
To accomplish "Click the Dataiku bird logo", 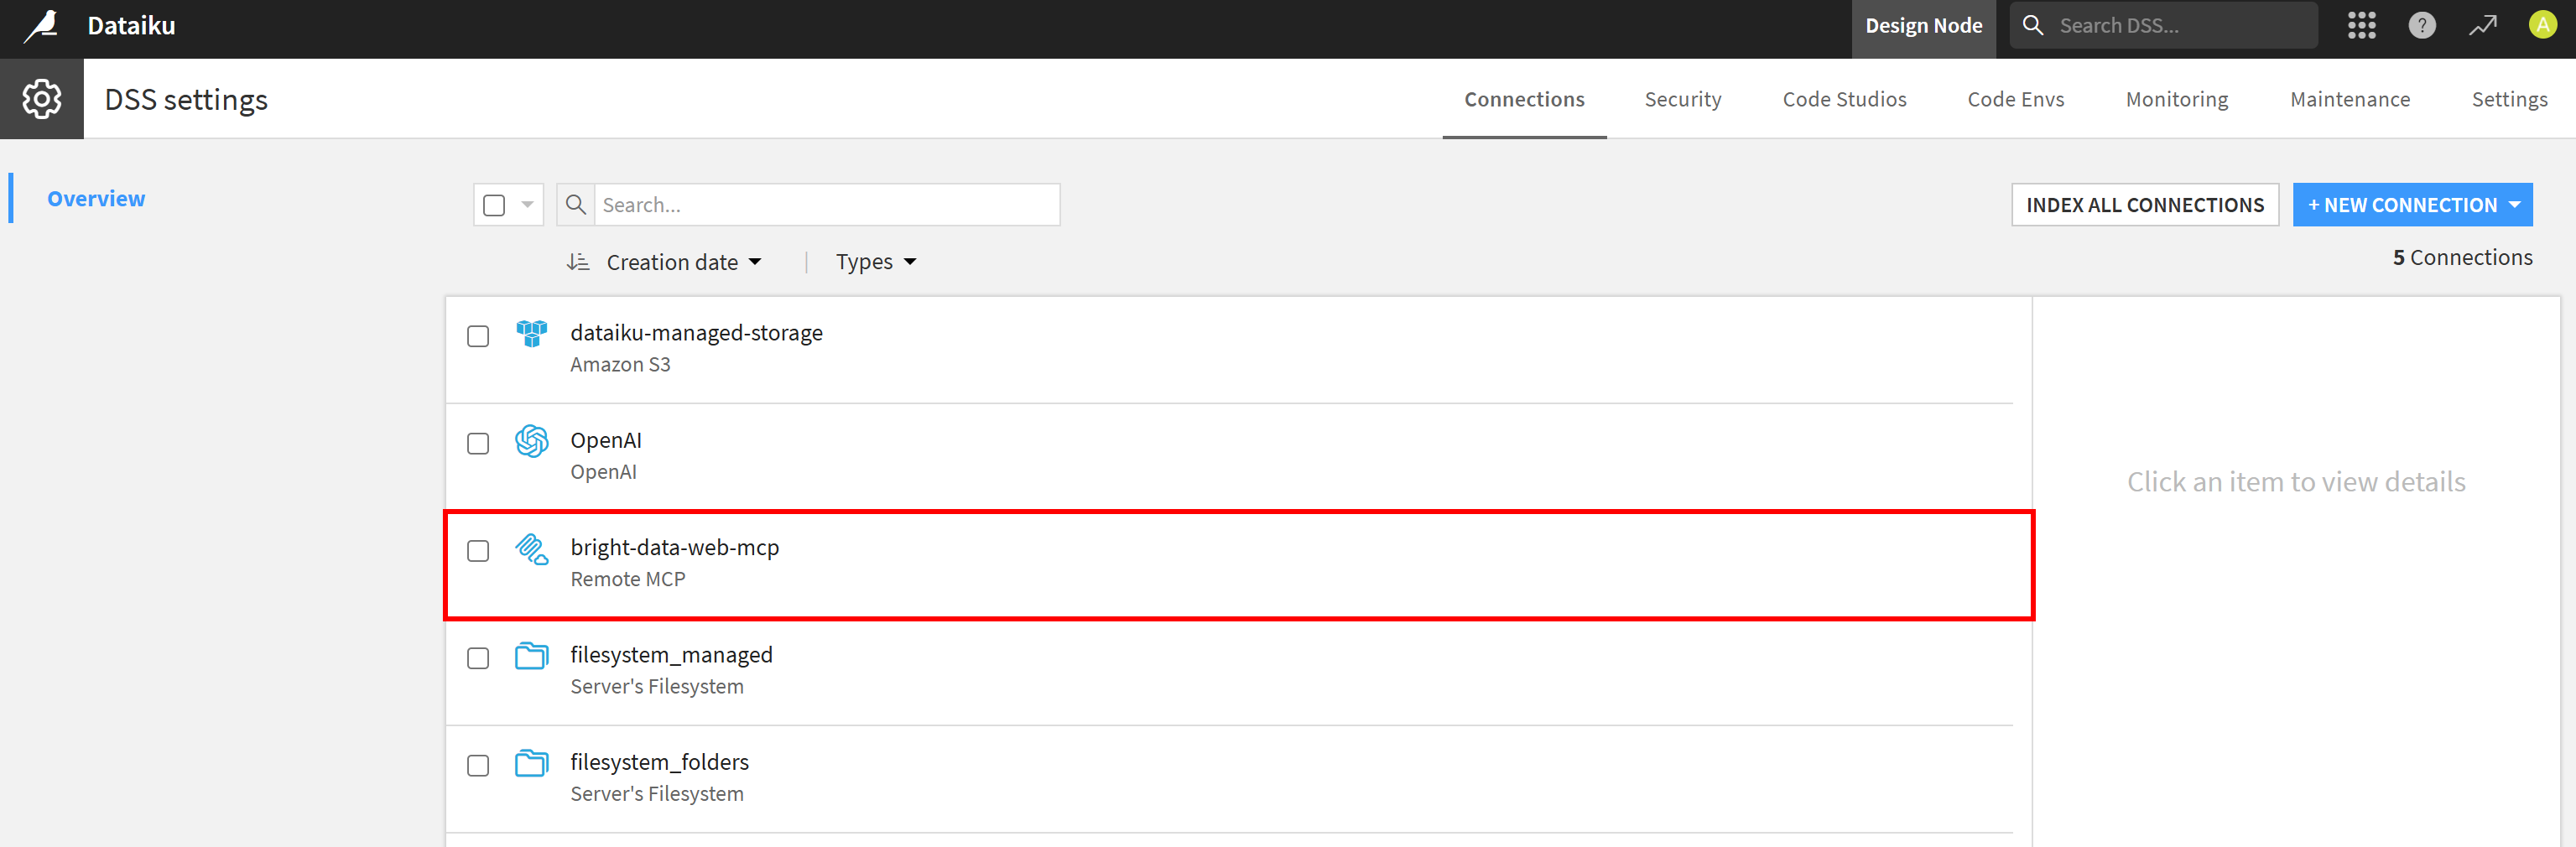I will (41, 26).
